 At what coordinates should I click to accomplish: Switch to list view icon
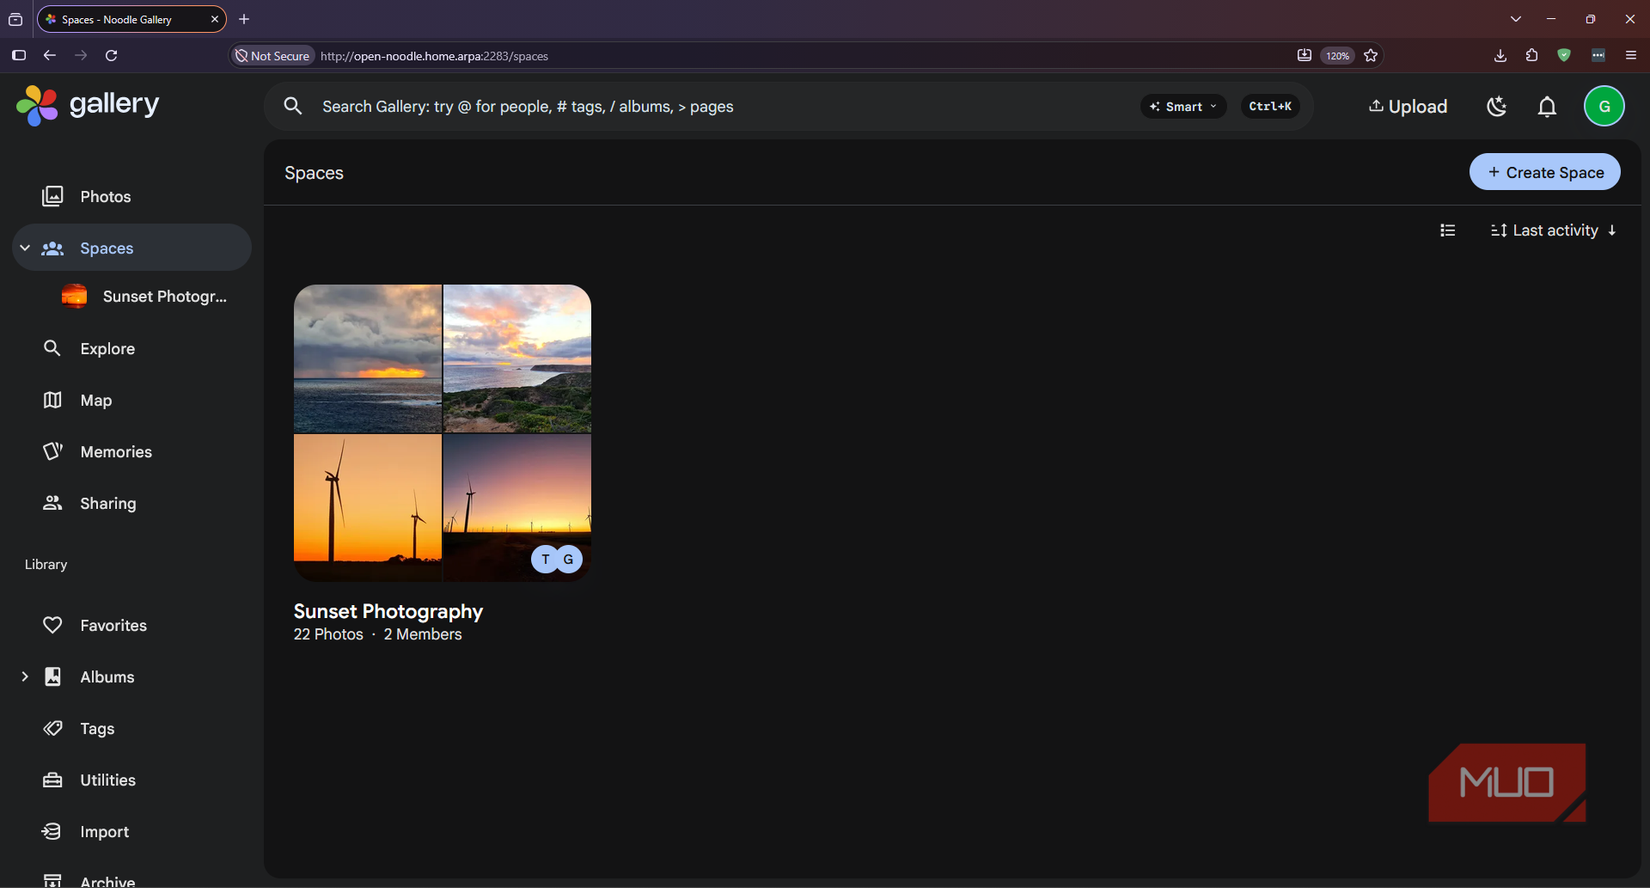tap(1447, 230)
